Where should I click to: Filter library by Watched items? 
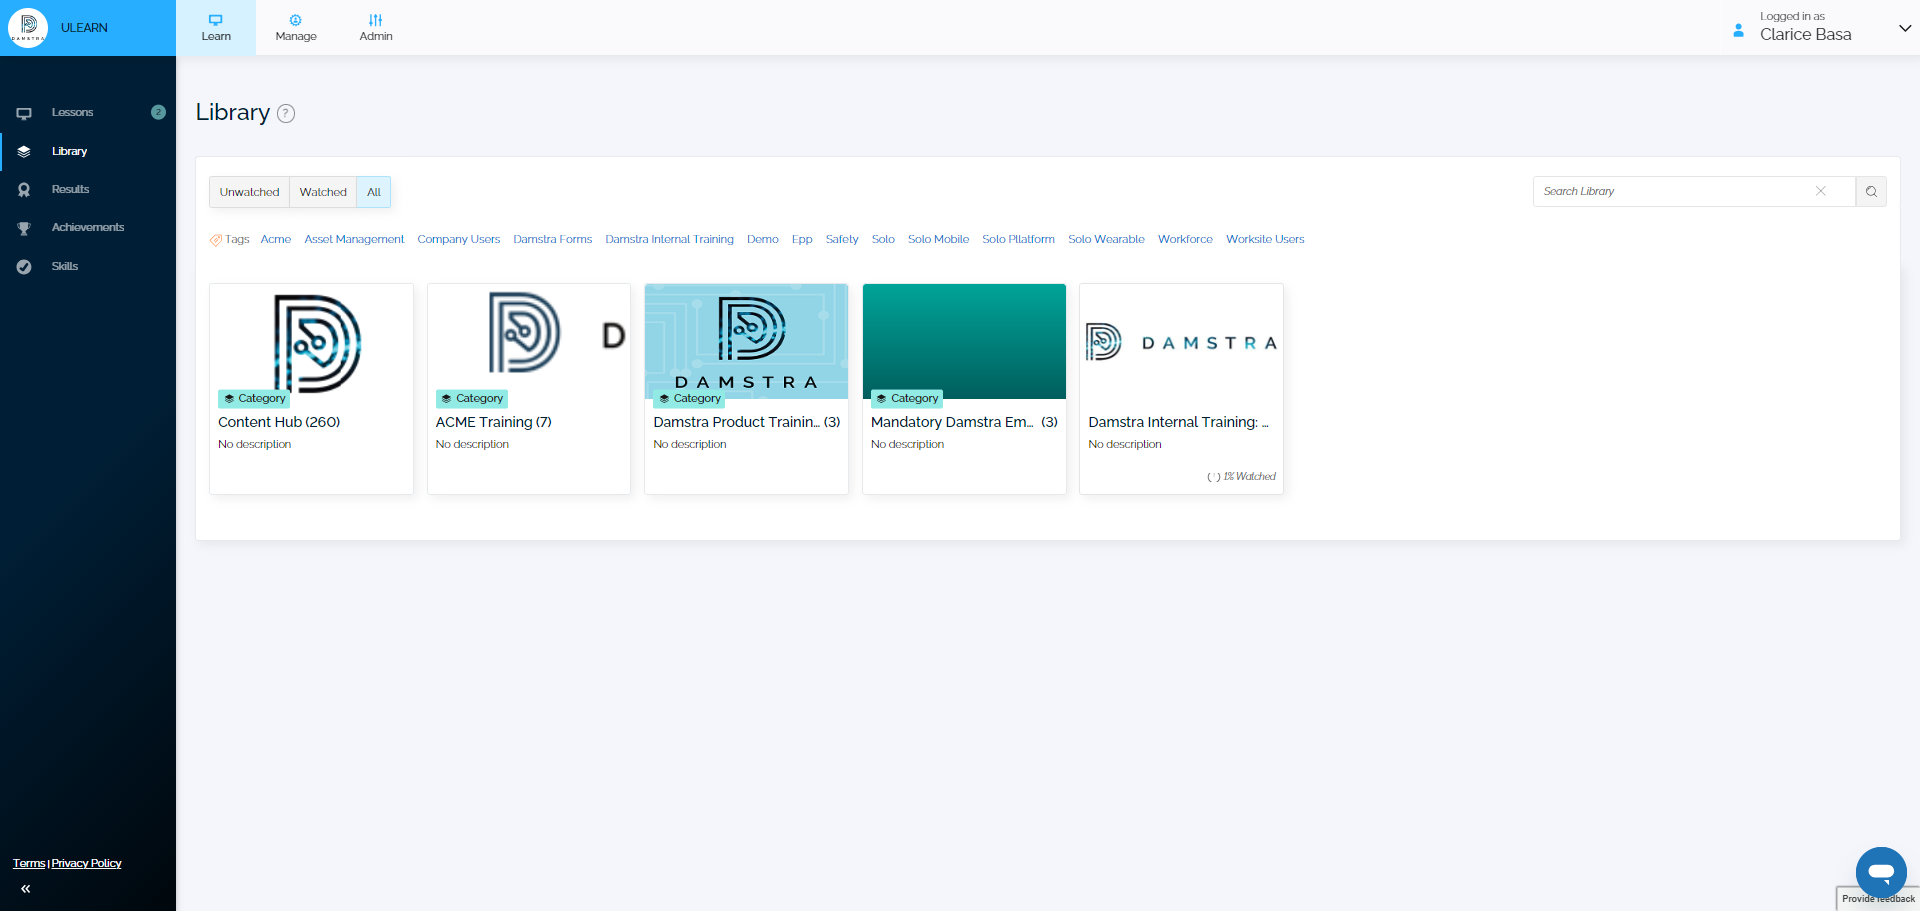tap(323, 192)
